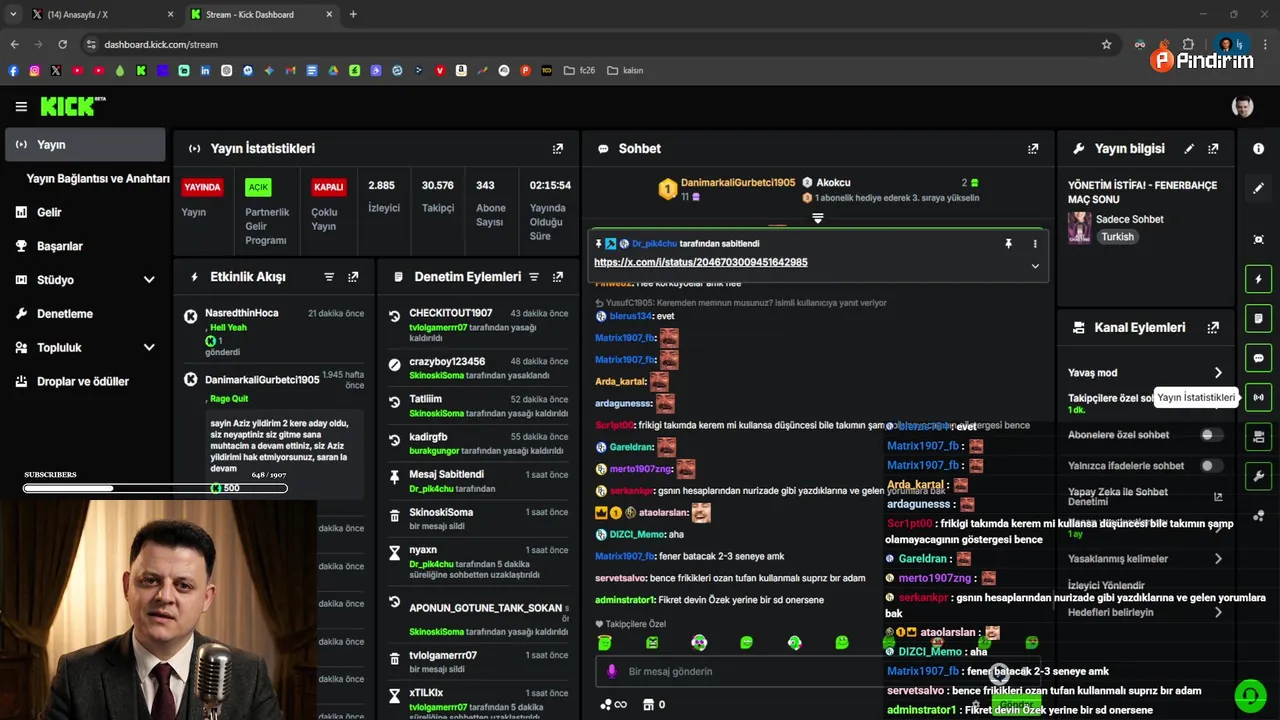Click the subscribers goal progress bar
Viewport: 1280px width, 720px height.
(x=155, y=488)
